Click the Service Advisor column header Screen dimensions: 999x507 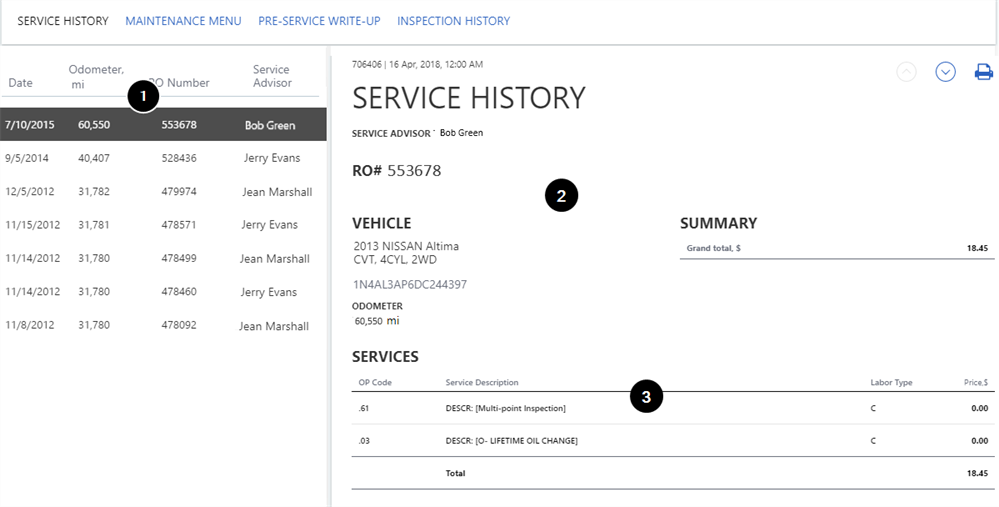tap(270, 76)
